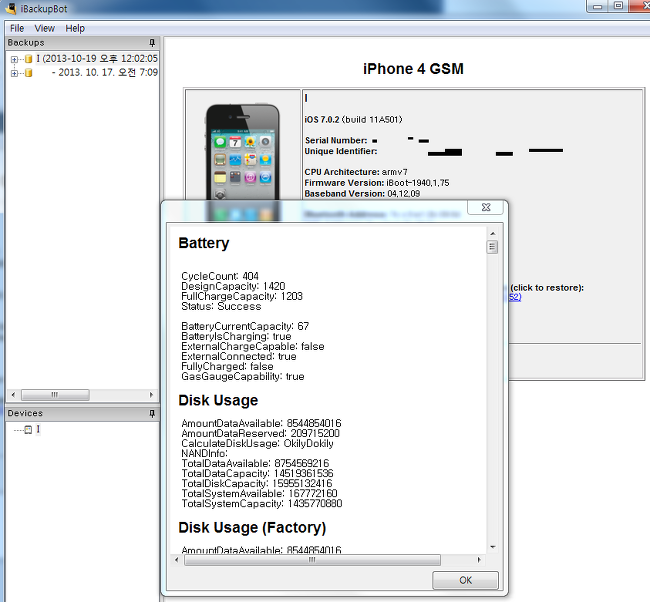The height and width of the screenshot is (602, 650).
Task: Open the View menu
Action: click(x=44, y=28)
